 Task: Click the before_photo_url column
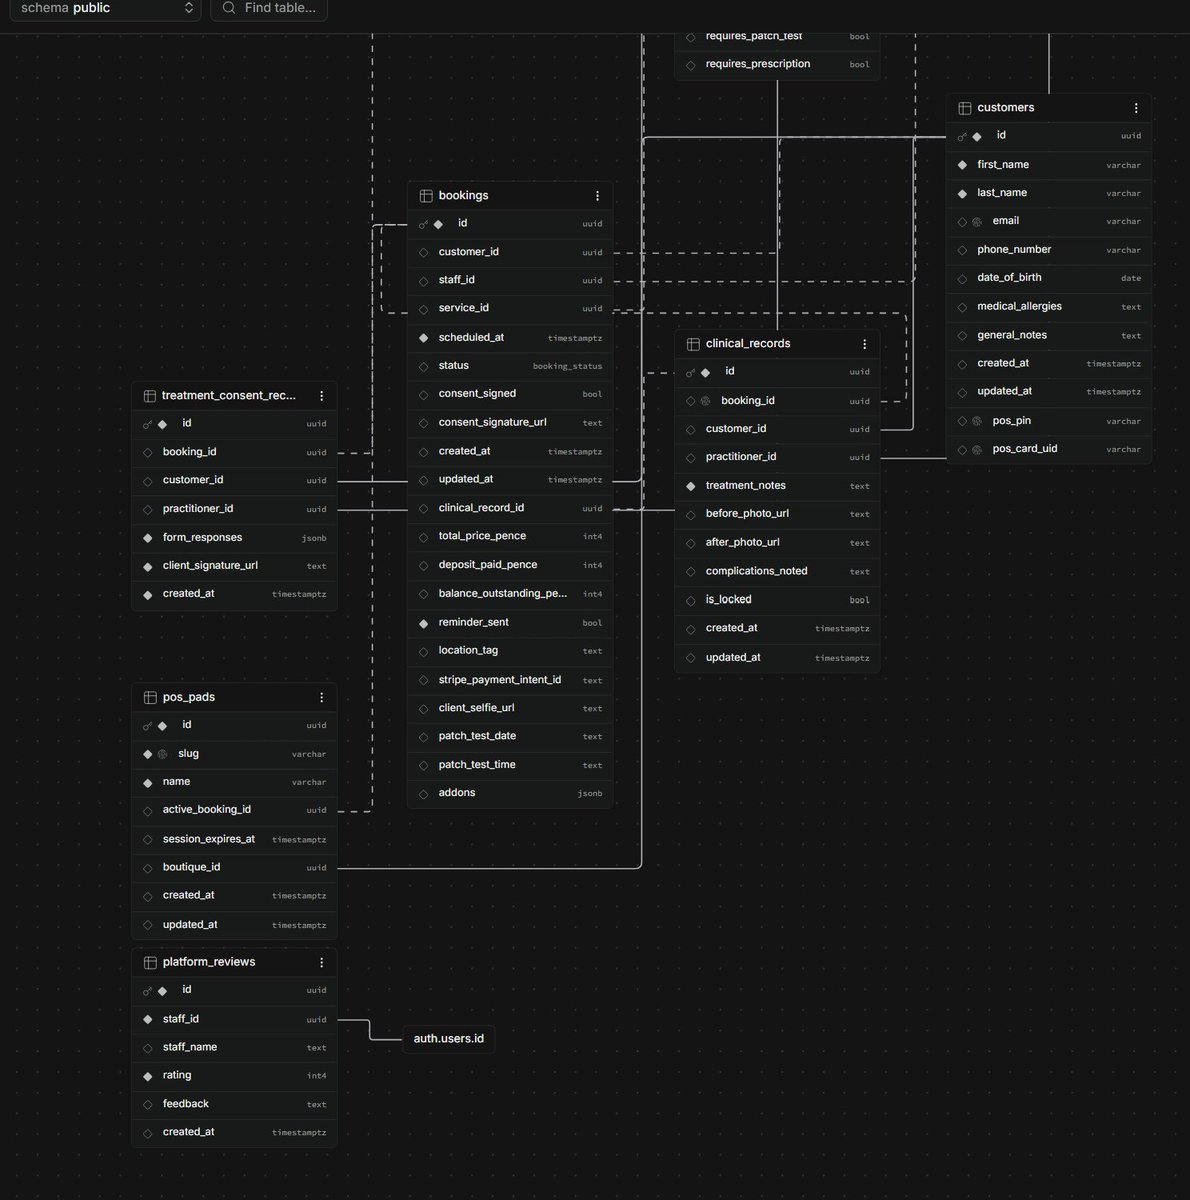point(777,514)
